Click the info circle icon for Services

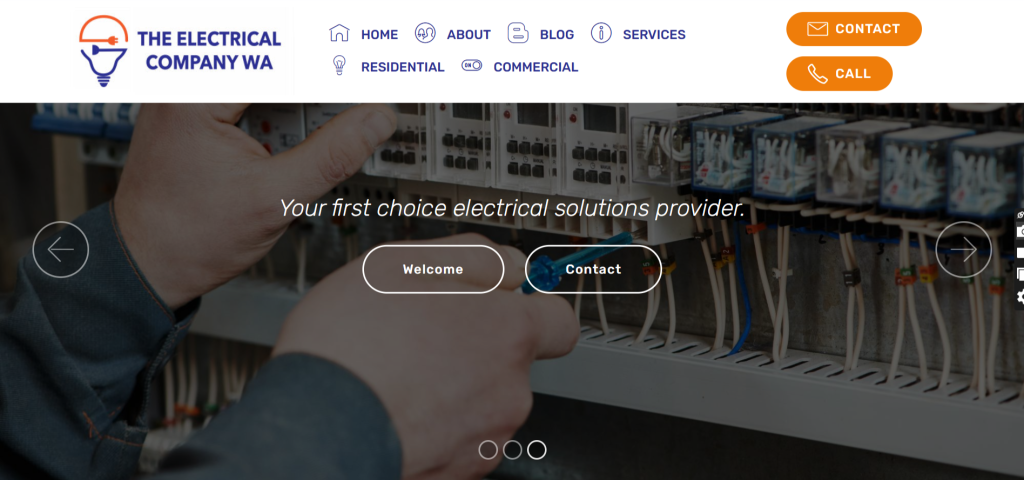point(601,33)
